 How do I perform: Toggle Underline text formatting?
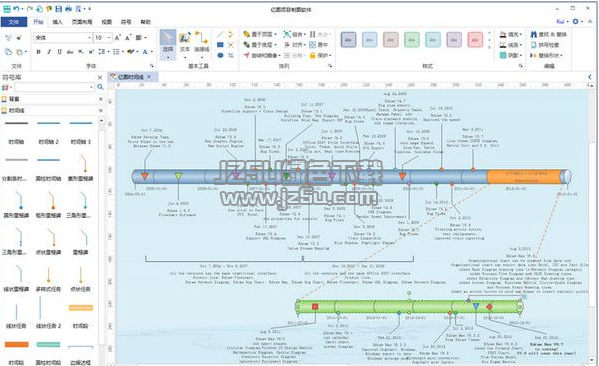tap(60, 52)
